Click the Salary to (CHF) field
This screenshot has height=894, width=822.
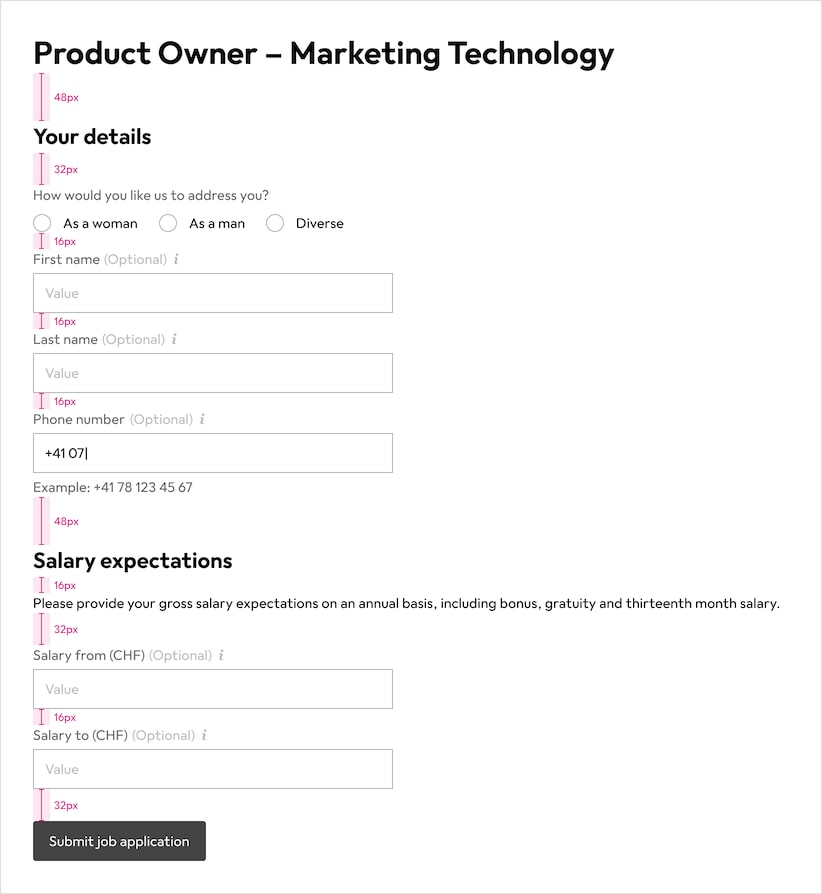tap(213, 769)
